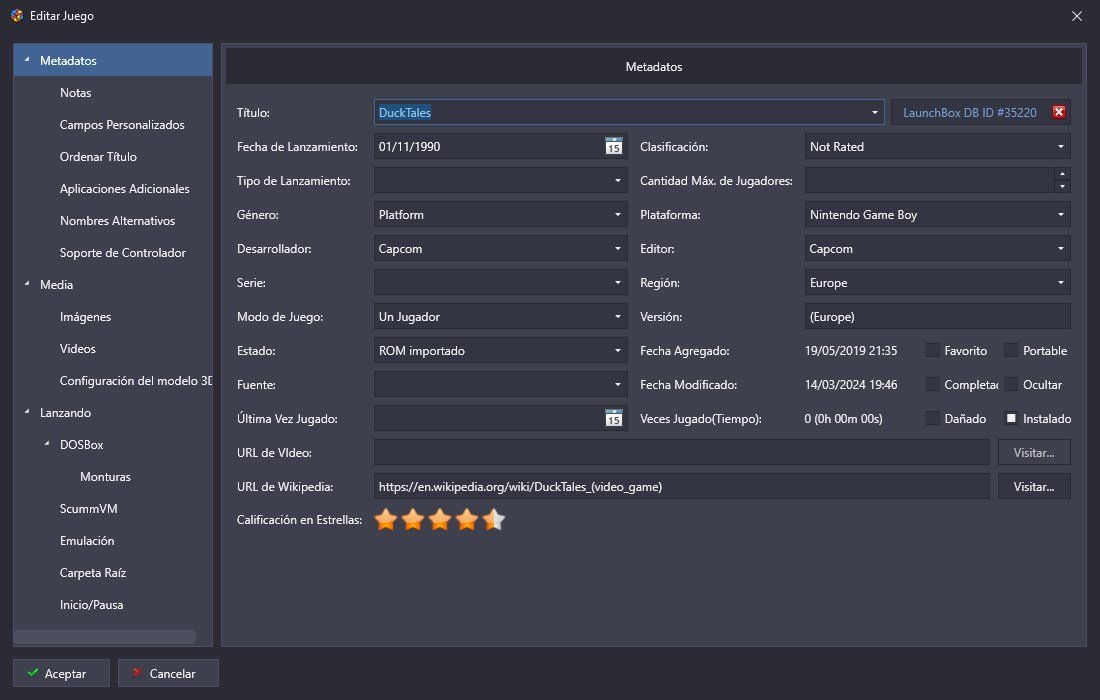Click the Cancelar button
1100x700 pixels.
click(168, 673)
